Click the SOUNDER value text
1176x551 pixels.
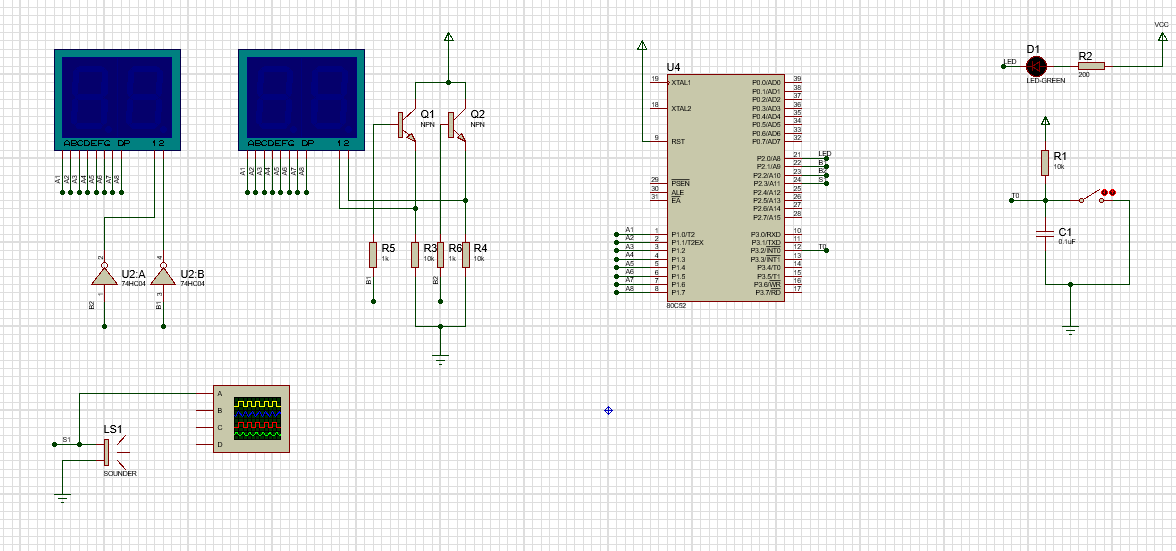coord(120,474)
